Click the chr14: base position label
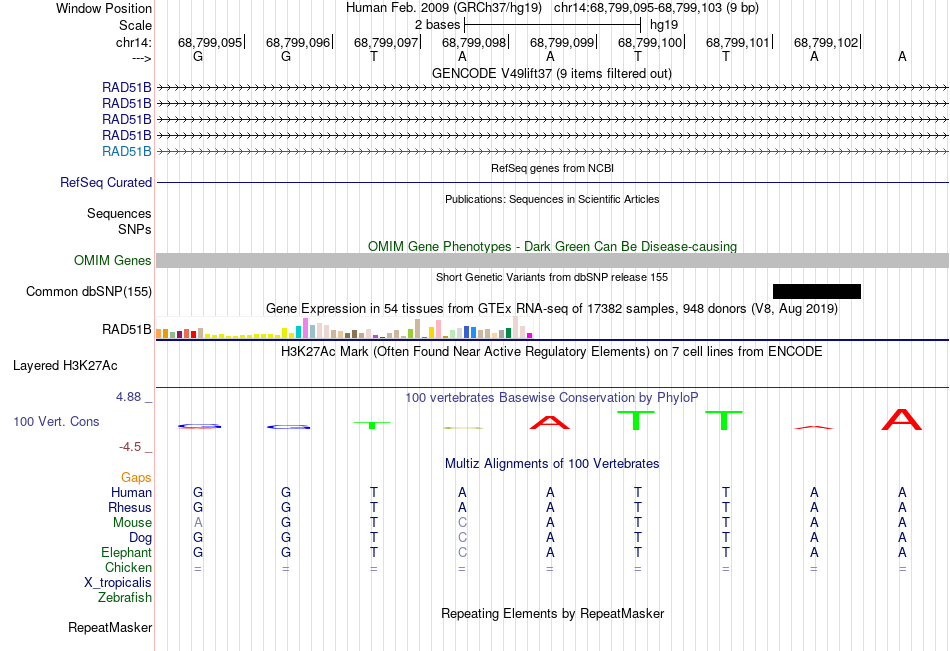 pyautogui.click(x=134, y=42)
